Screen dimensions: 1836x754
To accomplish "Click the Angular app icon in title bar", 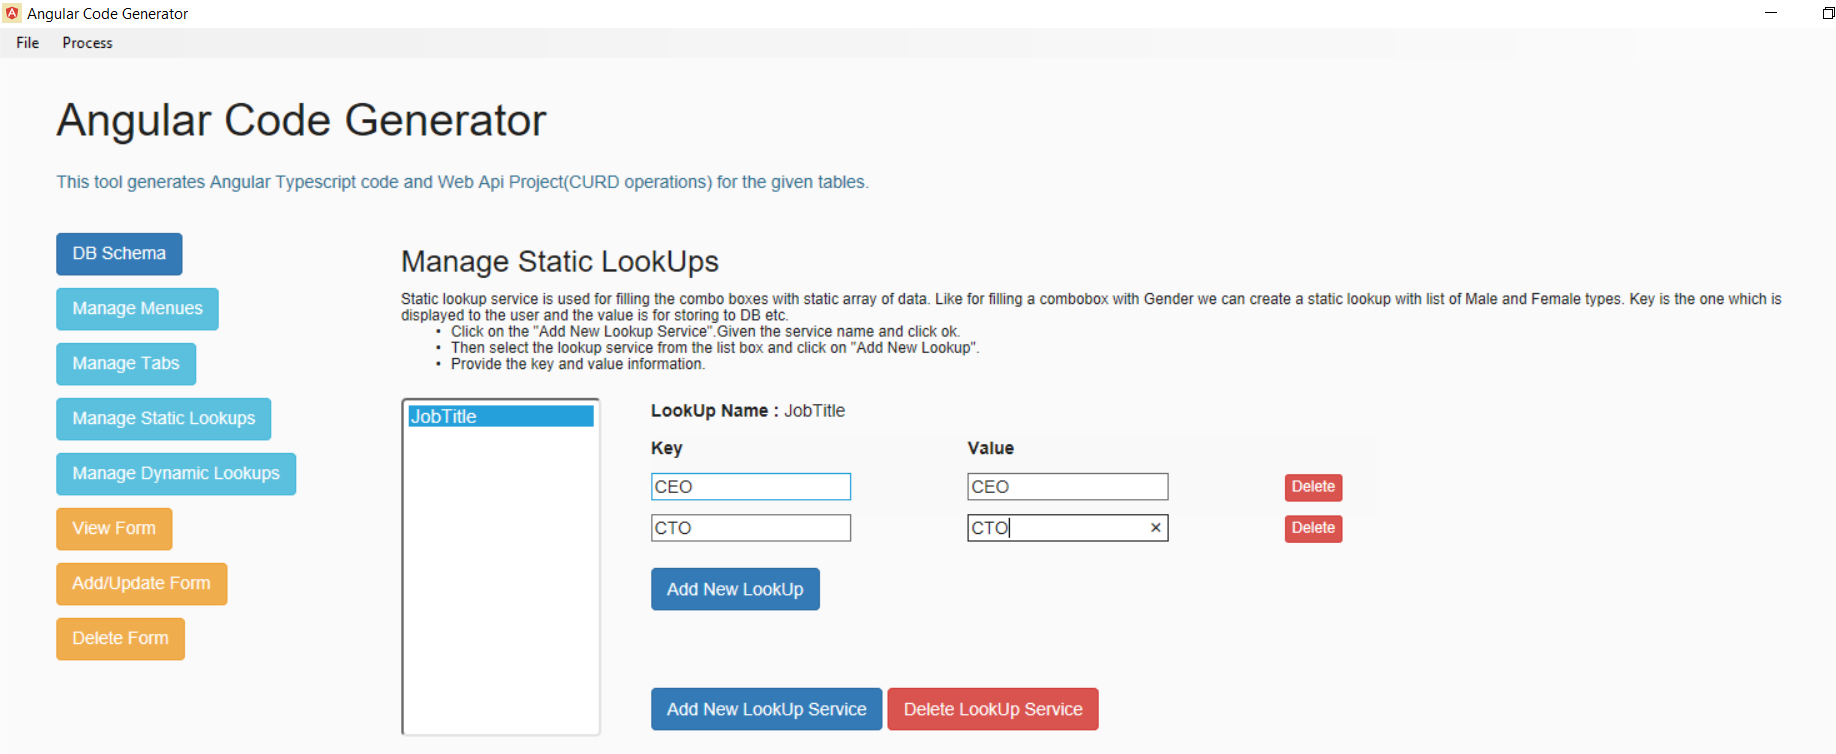I will tap(12, 13).
